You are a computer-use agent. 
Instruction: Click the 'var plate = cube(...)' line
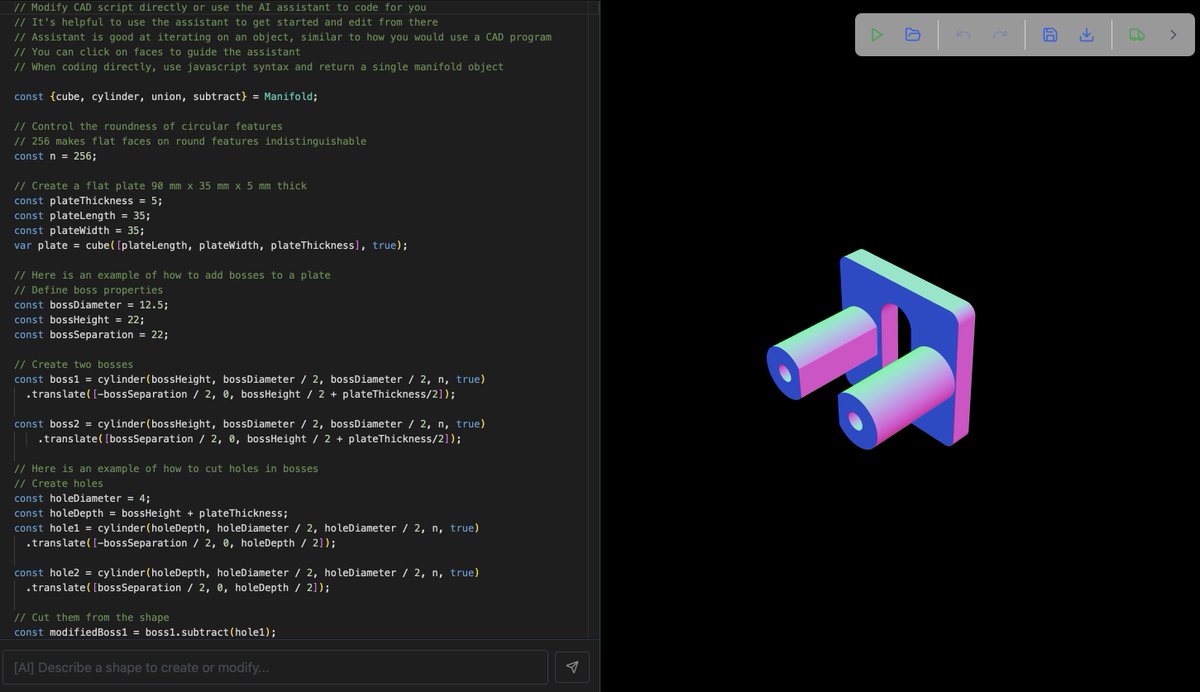(x=211, y=246)
